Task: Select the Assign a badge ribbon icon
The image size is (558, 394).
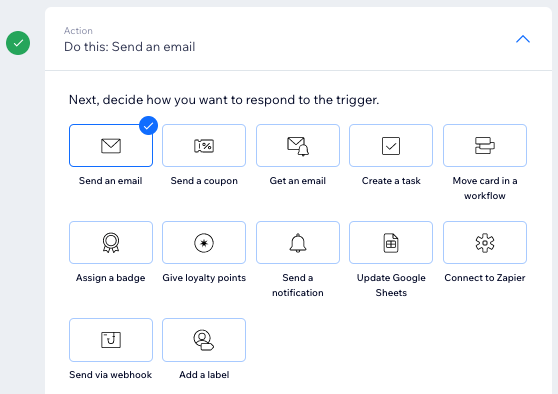Action: pos(111,243)
